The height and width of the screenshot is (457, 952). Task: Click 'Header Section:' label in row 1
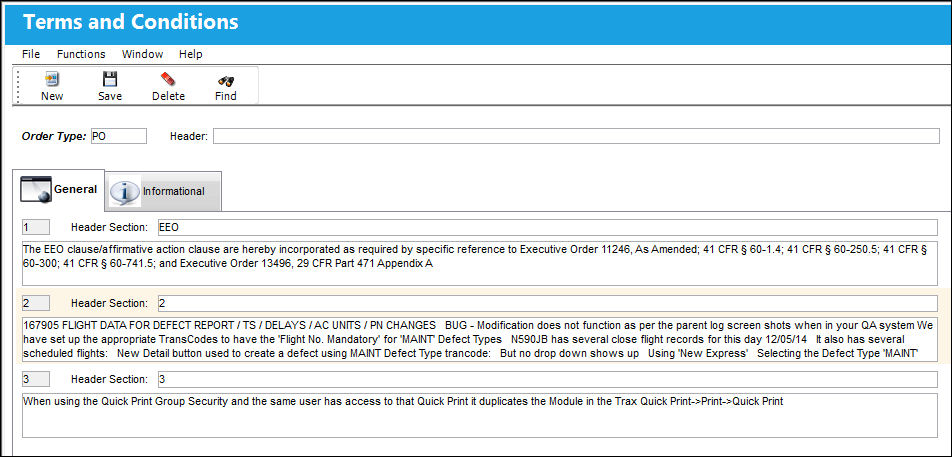pyautogui.click(x=109, y=228)
